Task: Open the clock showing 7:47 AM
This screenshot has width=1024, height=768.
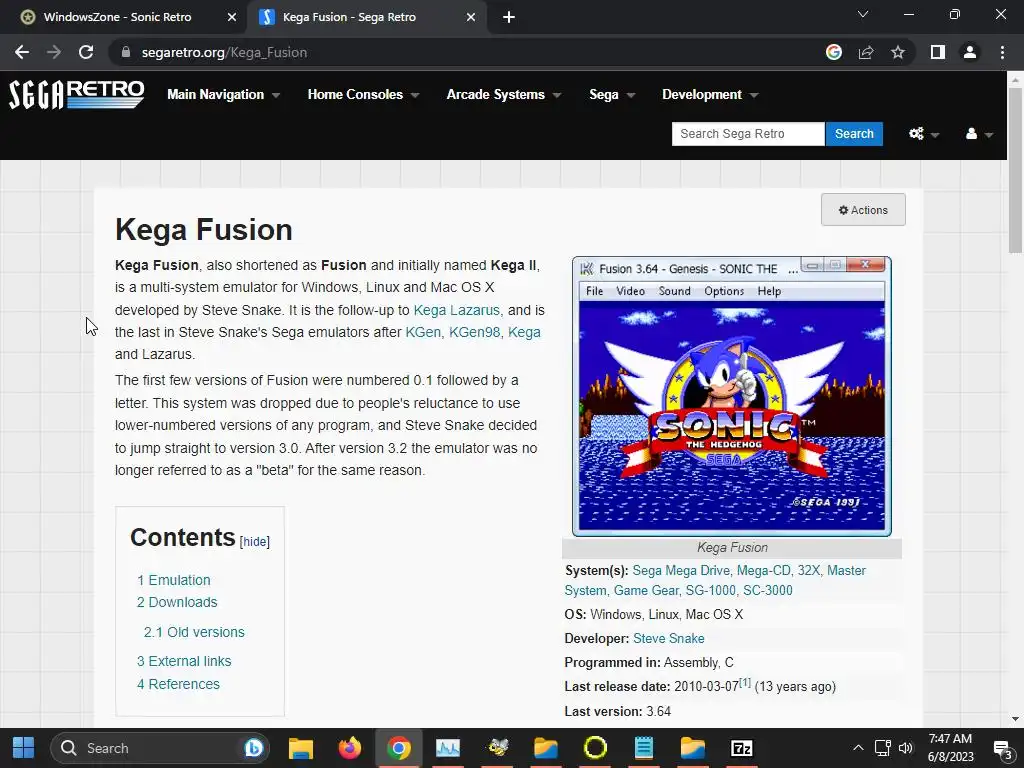Action: pyautogui.click(x=950, y=748)
